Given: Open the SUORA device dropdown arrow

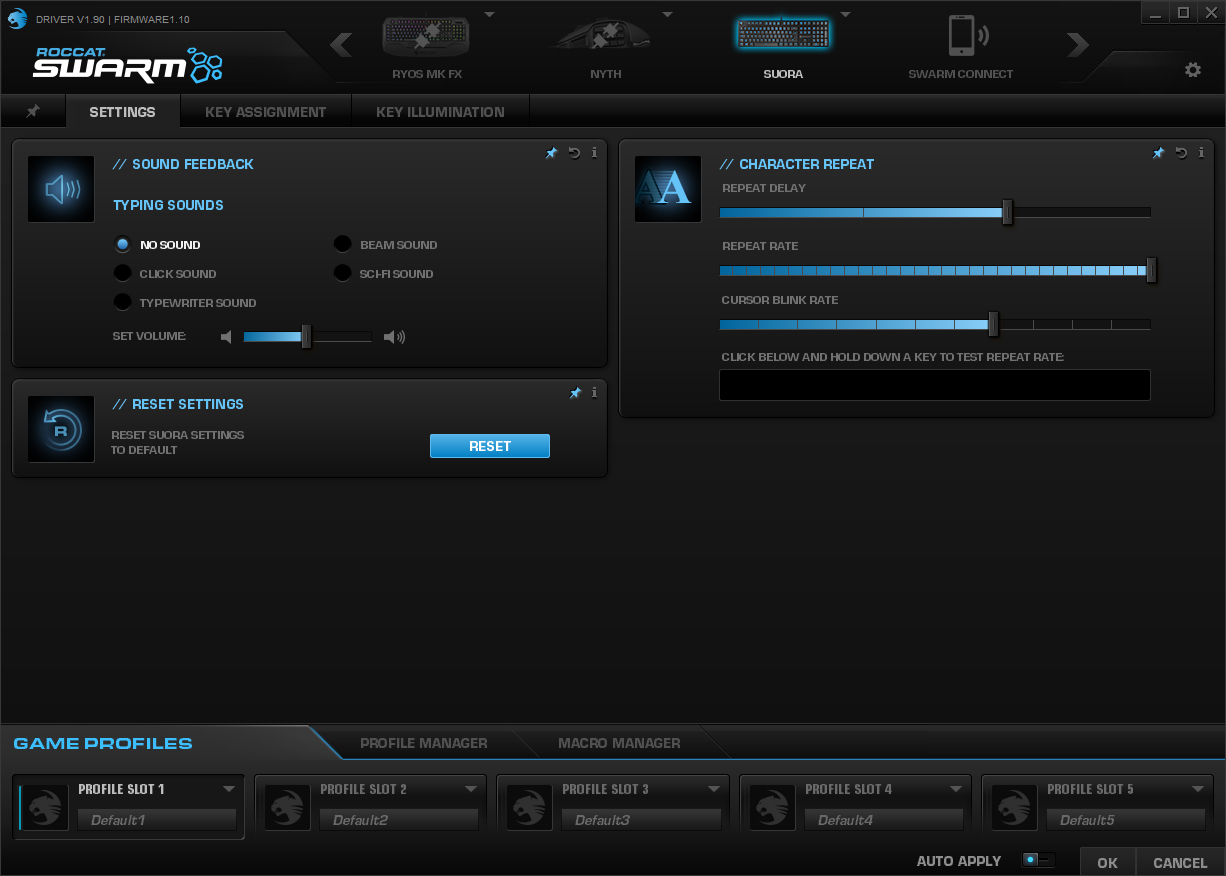Looking at the screenshot, I should [x=845, y=14].
